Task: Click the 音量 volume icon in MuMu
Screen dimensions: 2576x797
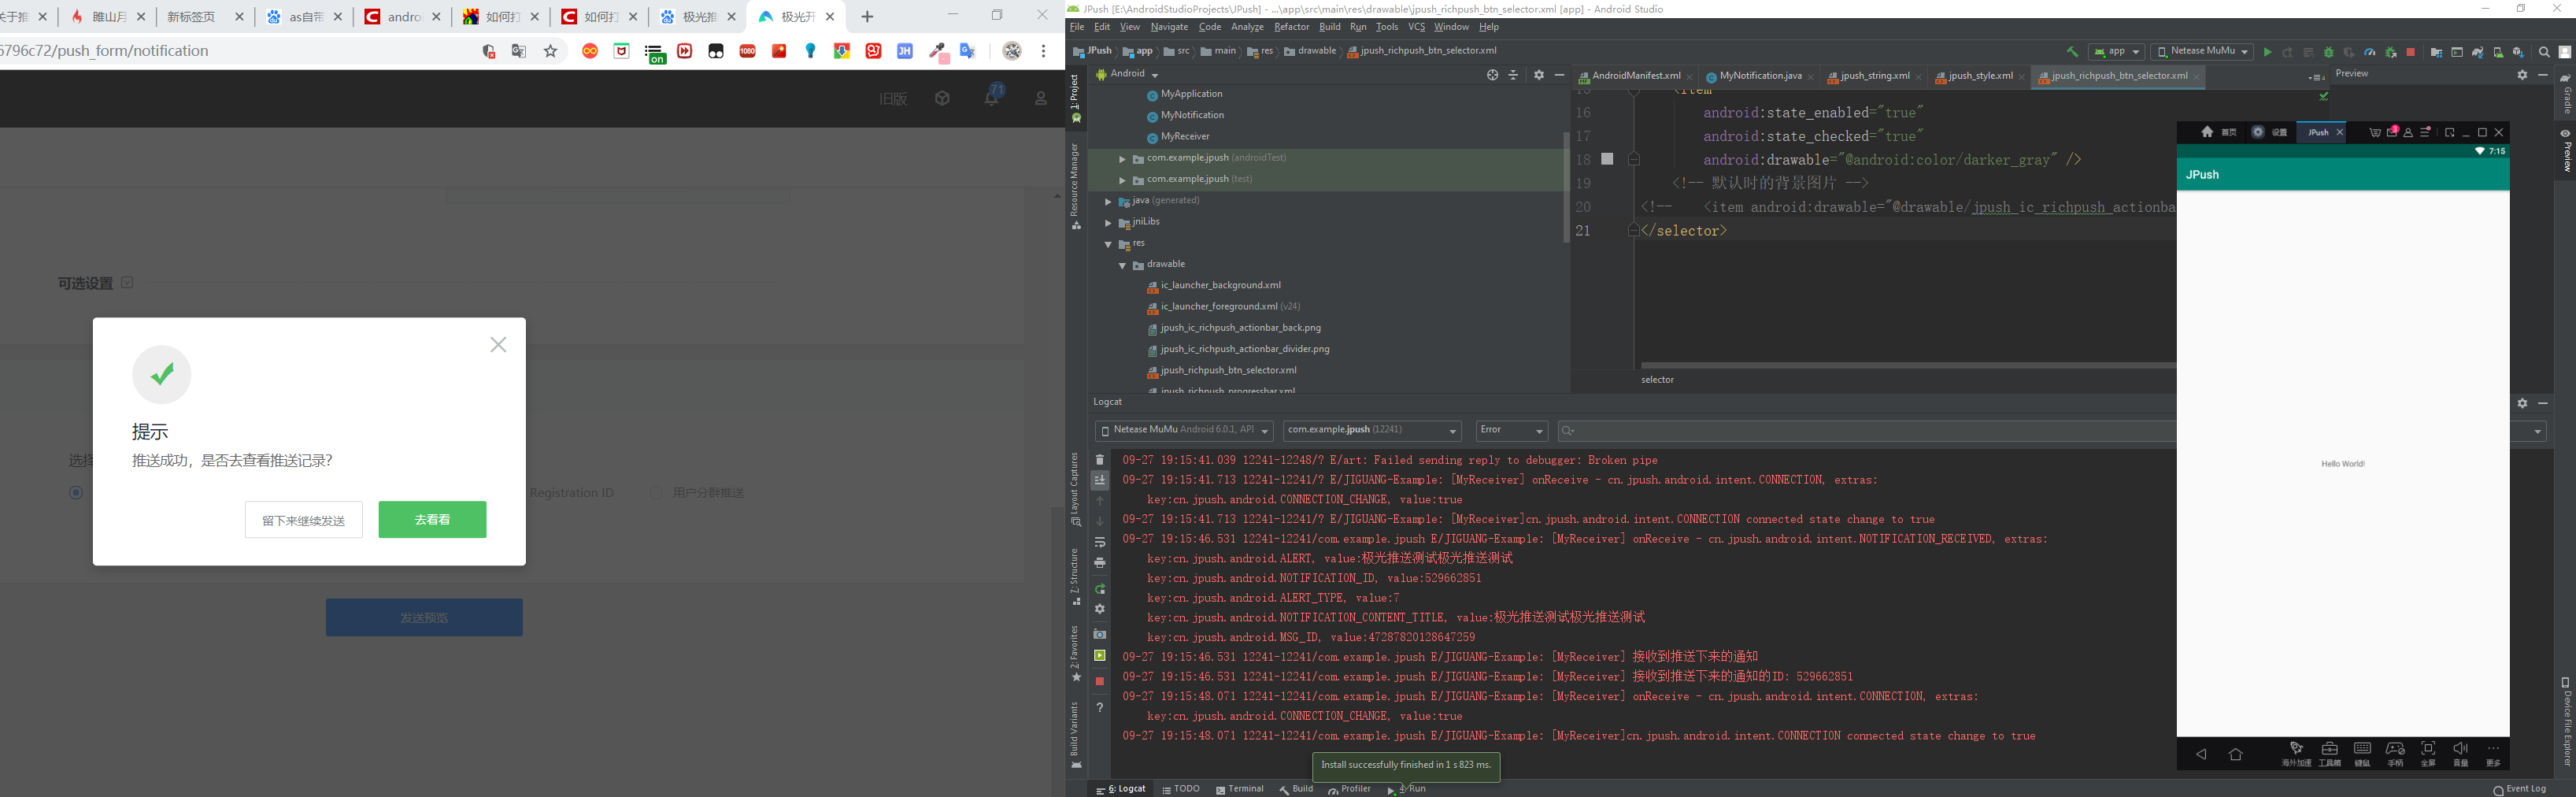Action: [x=2461, y=753]
